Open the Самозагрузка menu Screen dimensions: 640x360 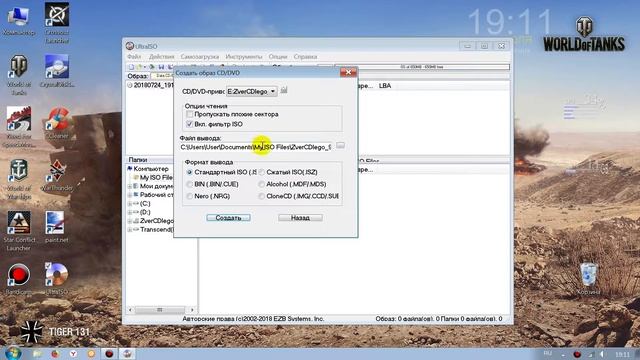pos(200,56)
